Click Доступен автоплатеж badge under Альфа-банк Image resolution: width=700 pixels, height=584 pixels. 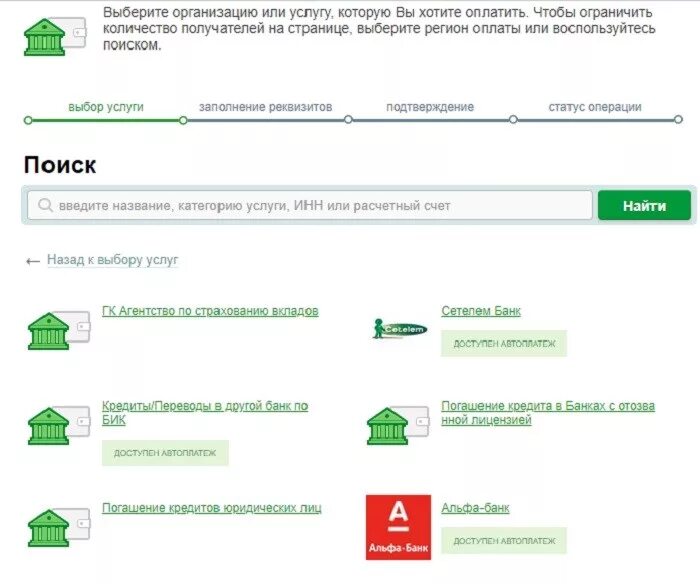(x=504, y=541)
